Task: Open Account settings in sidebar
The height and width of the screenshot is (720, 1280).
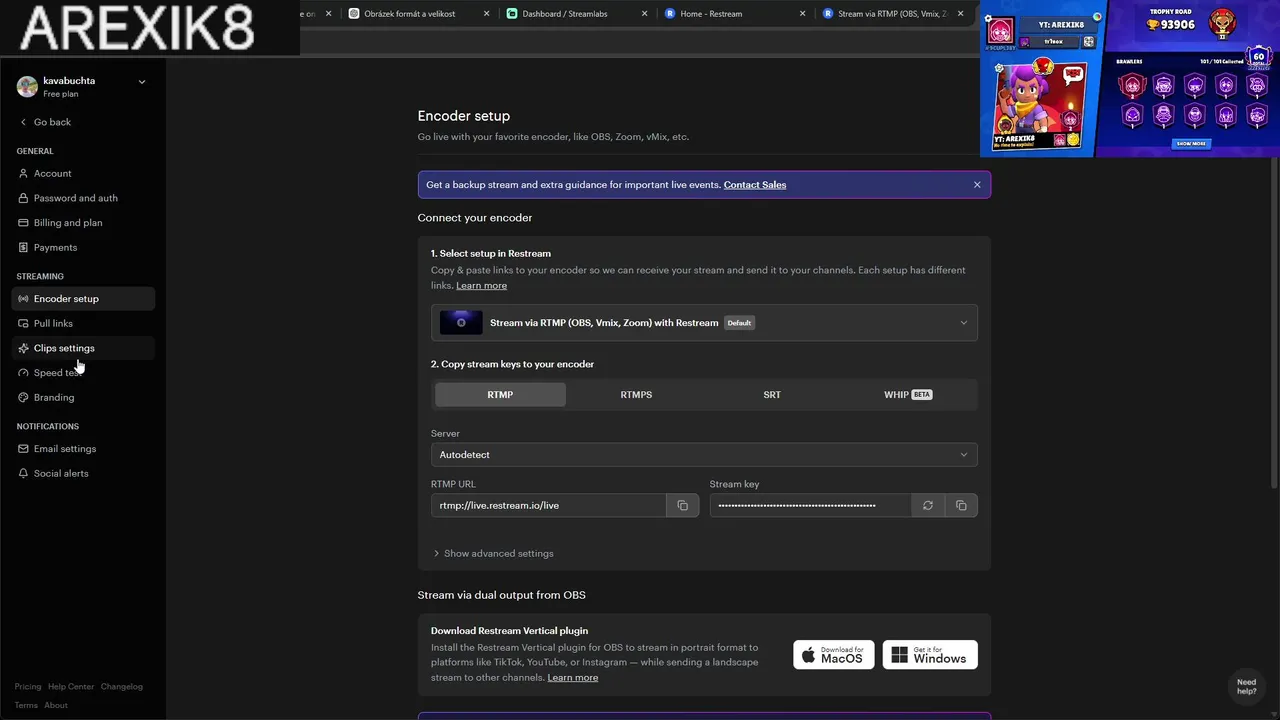Action: coord(83,173)
